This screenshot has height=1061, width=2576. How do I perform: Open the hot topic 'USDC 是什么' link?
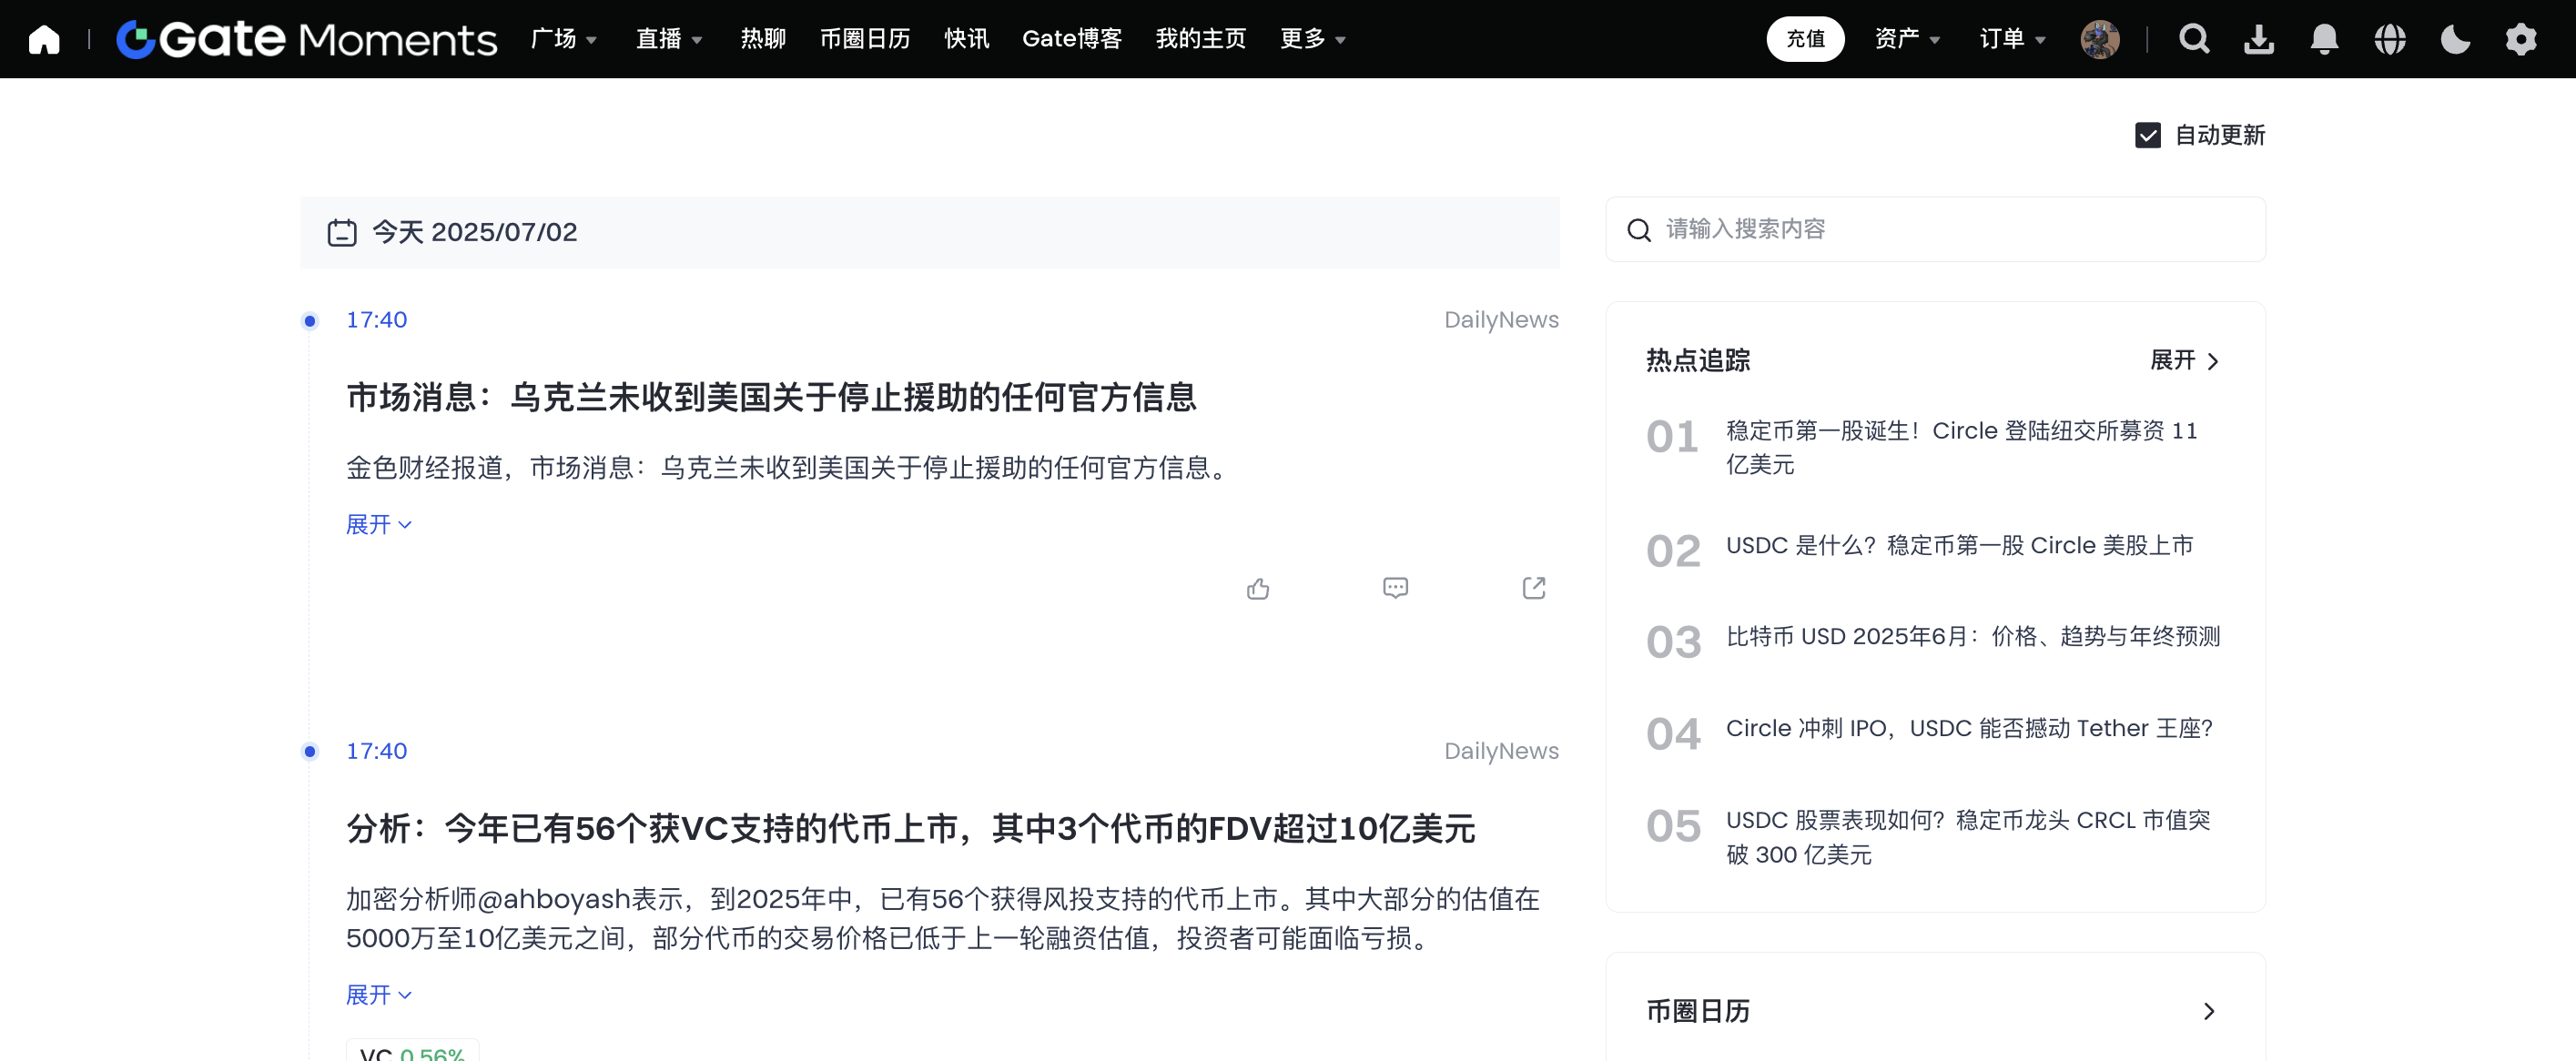pos(1959,545)
